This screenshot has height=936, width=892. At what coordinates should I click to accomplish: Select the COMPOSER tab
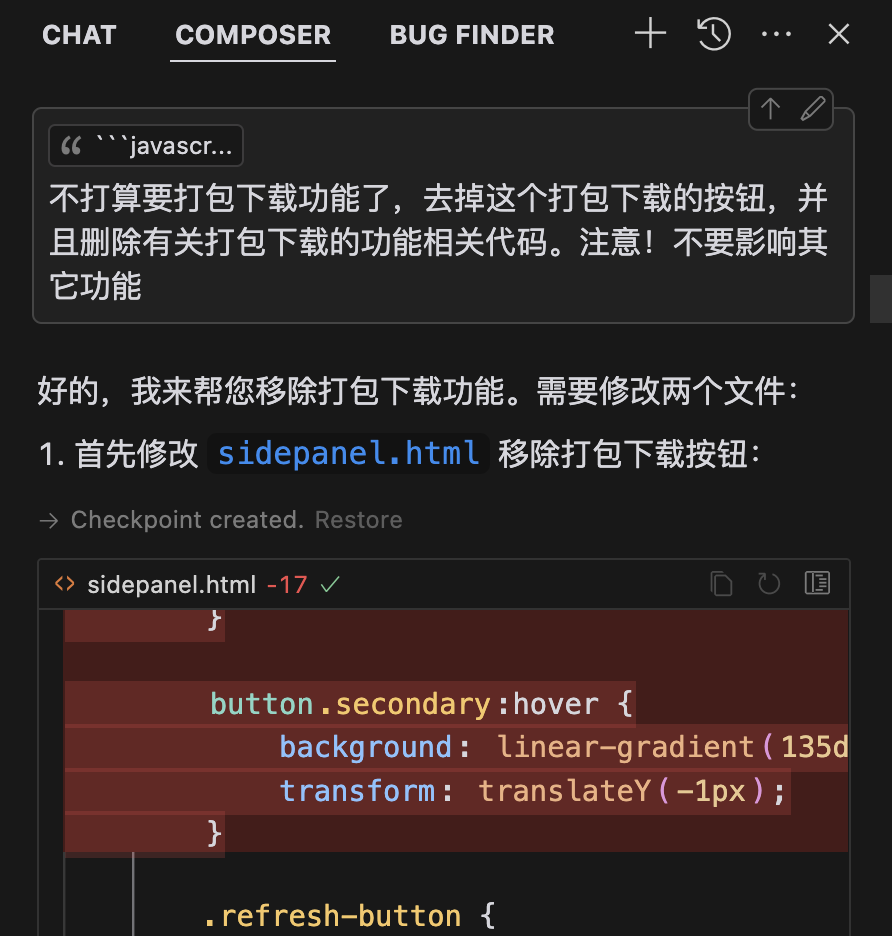(x=253, y=35)
